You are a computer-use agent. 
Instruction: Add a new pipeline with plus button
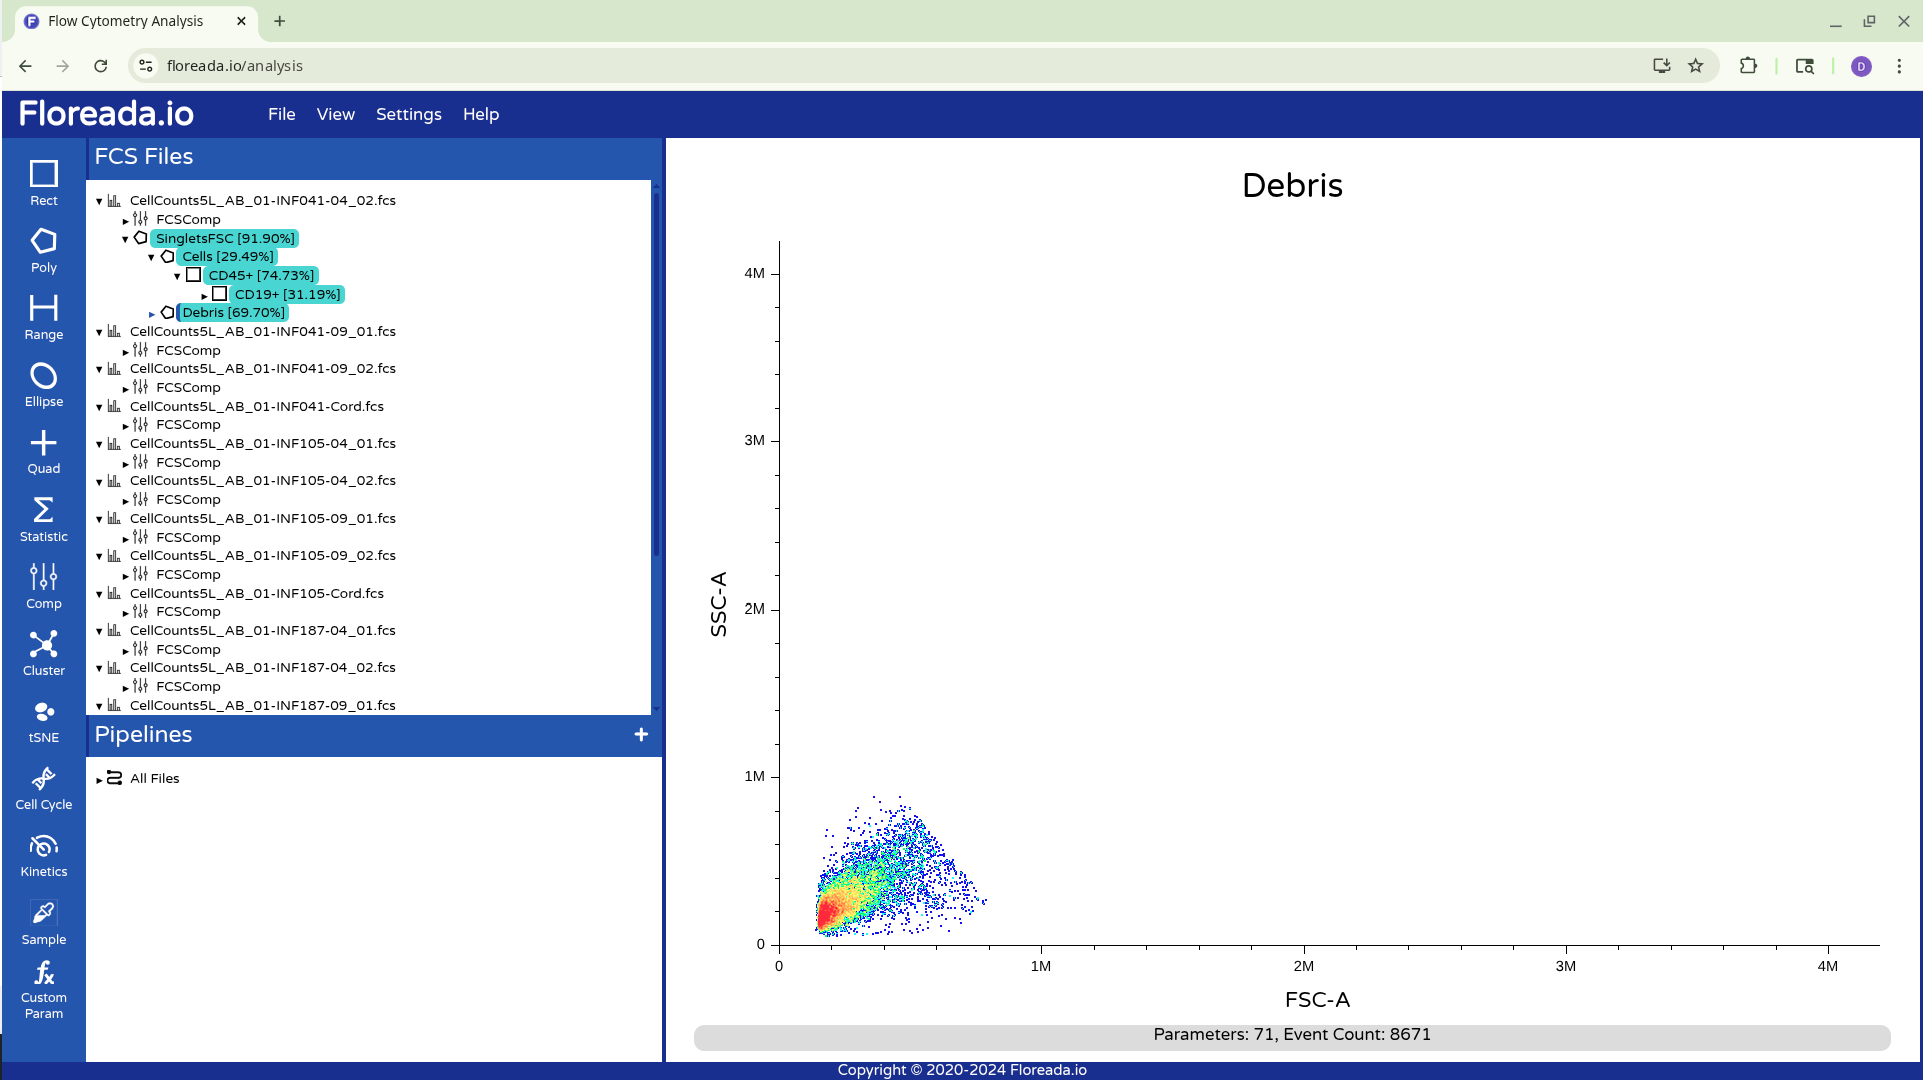pos(641,734)
